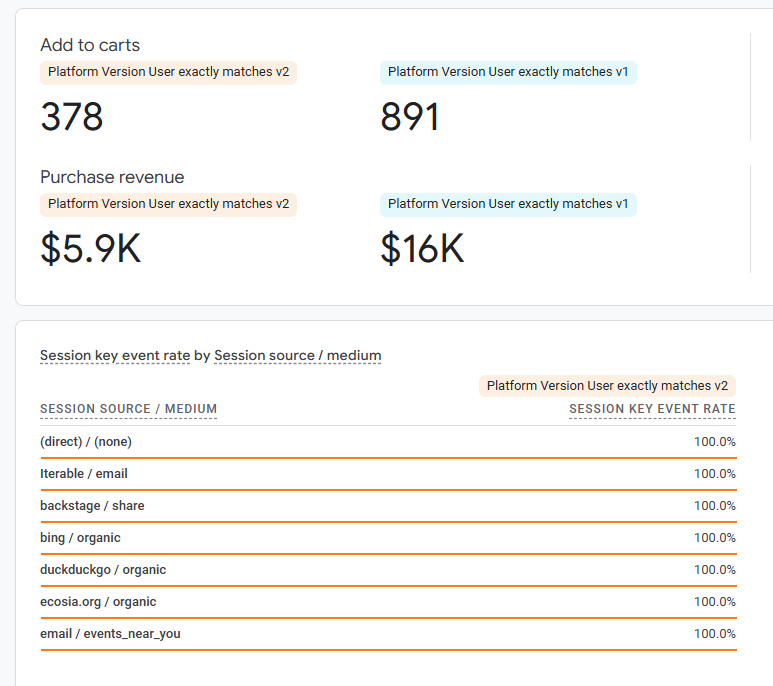The image size is (773, 686).
Task: Click the v1 comparison chip under Add to carts
Action: (x=508, y=72)
